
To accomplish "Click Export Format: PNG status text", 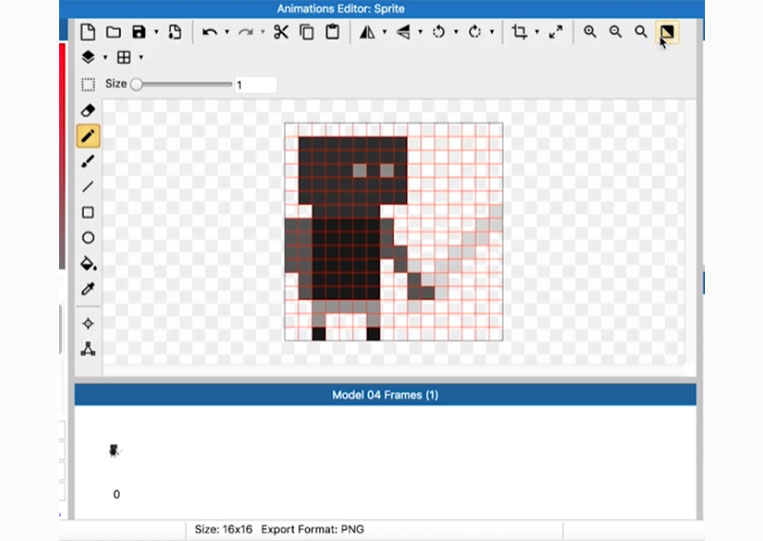I will [312, 529].
